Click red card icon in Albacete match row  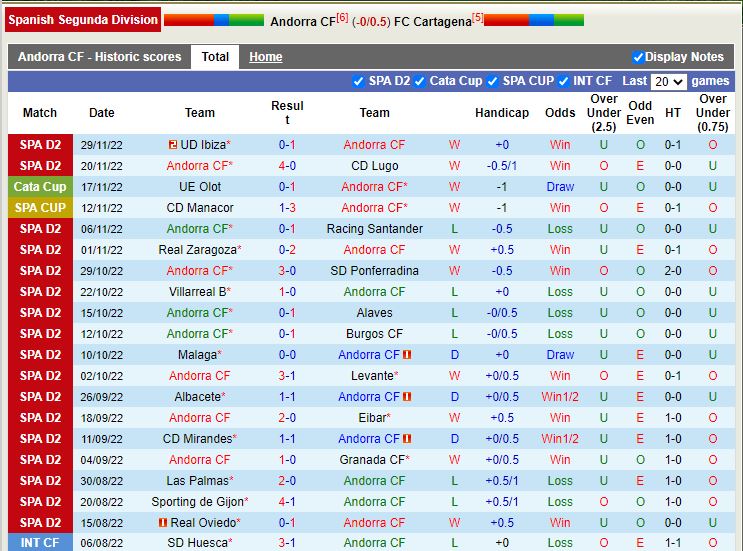point(407,397)
